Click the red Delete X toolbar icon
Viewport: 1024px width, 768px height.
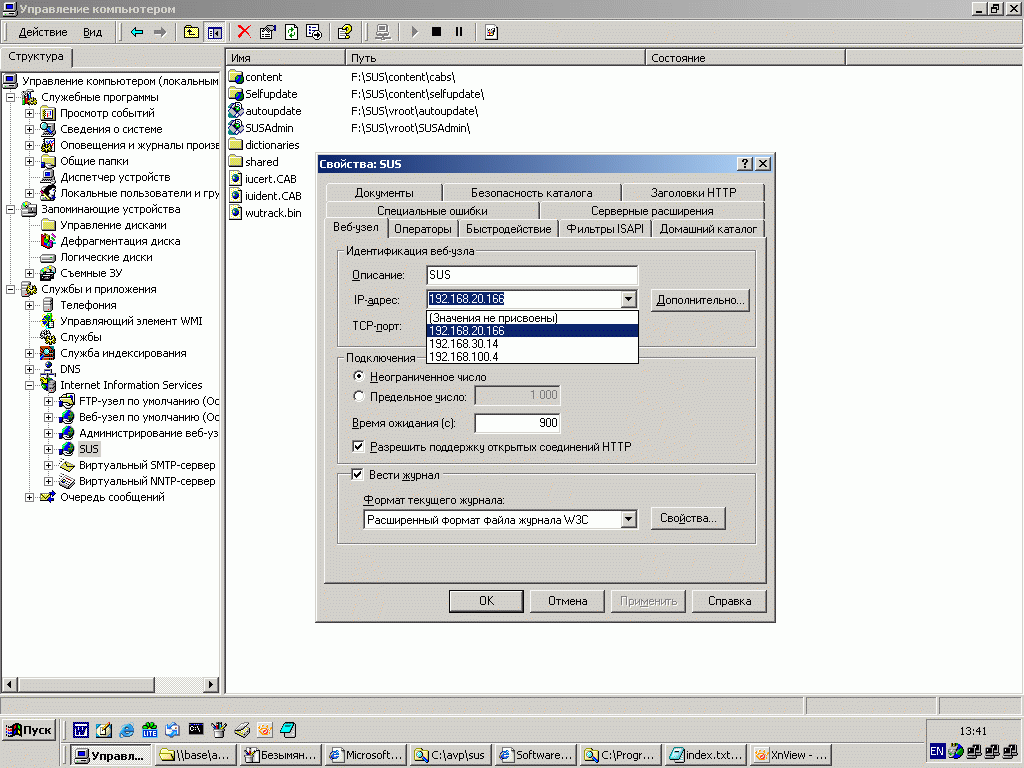[x=244, y=31]
